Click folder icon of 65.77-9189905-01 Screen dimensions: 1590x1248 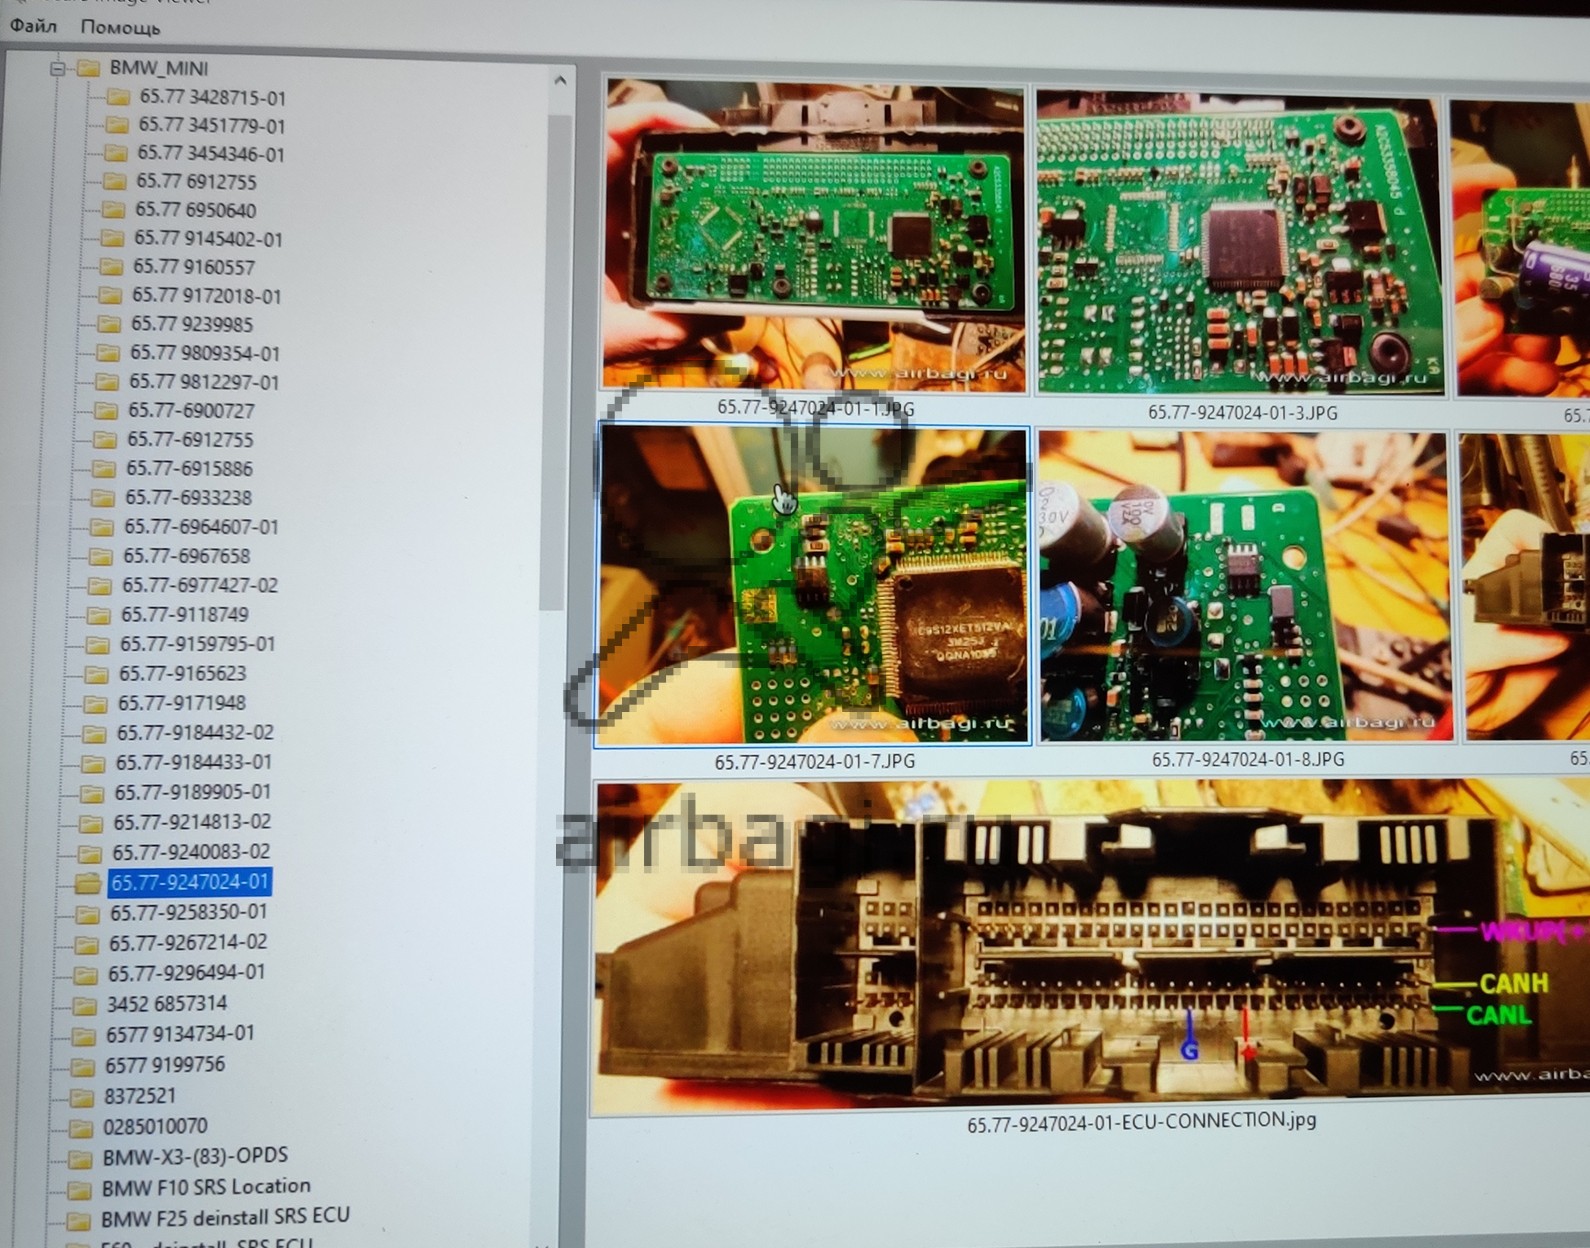(x=92, y=793)
